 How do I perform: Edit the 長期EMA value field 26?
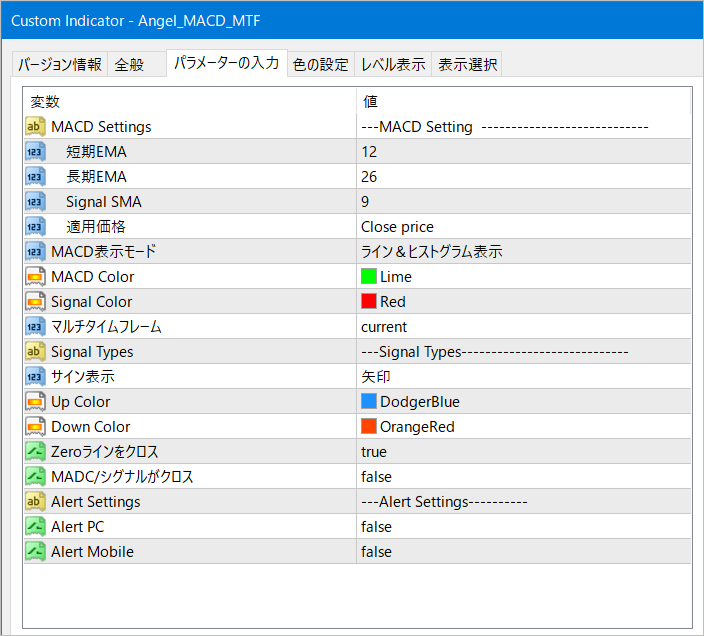pos(370,177)
